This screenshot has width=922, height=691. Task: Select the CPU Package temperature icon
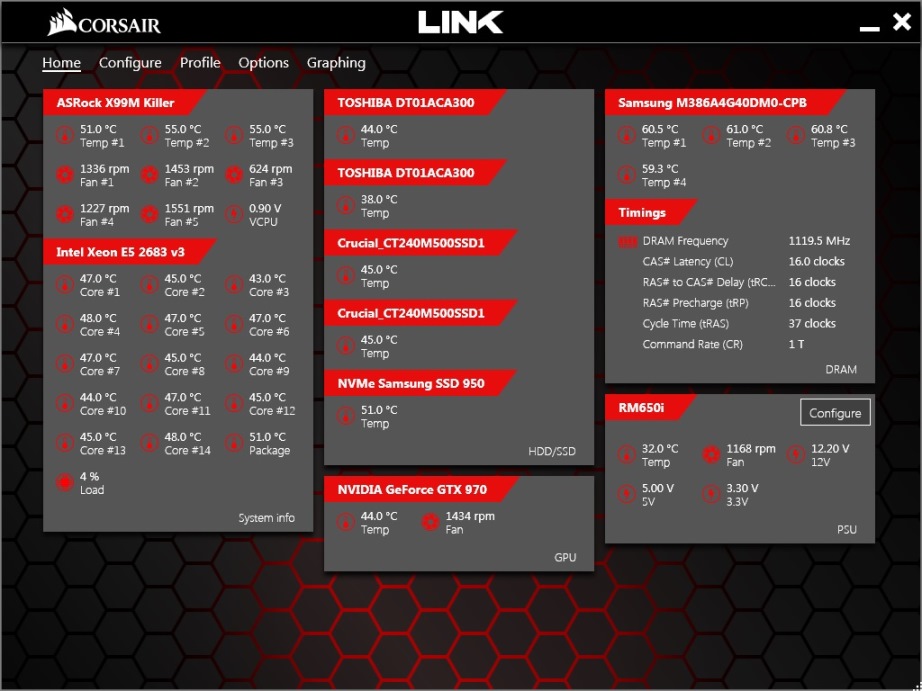(x=234, y=443)
